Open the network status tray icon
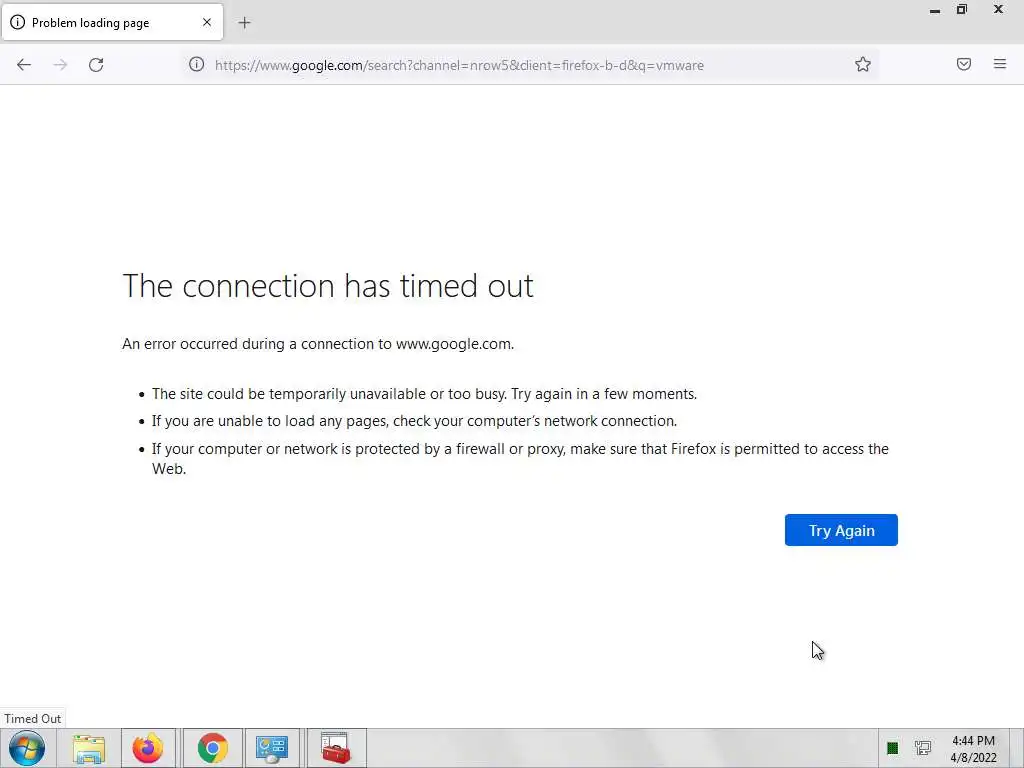 point(923,748)
